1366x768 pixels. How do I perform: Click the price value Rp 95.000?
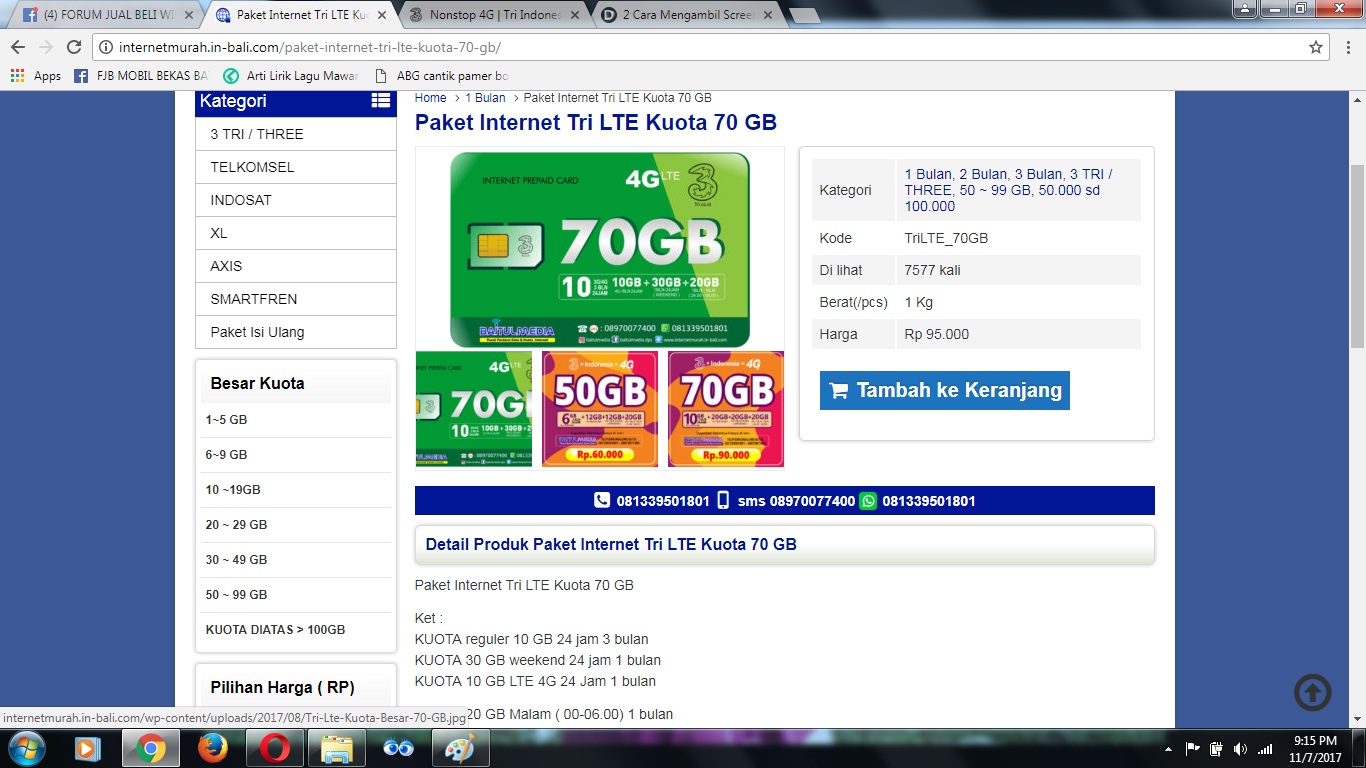[x=937, y=334]
